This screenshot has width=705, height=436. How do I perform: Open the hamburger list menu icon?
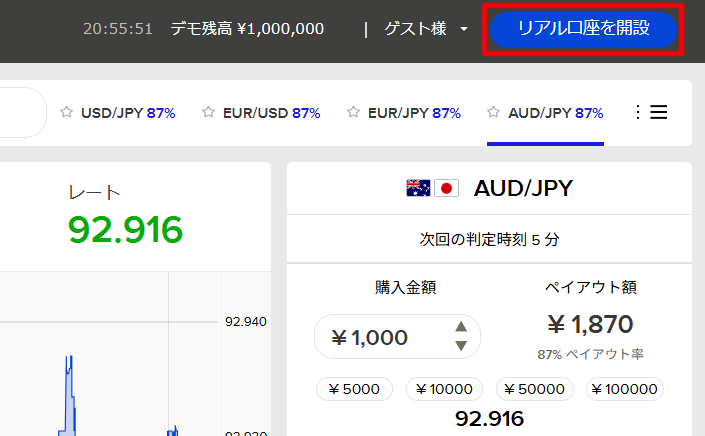659,112
